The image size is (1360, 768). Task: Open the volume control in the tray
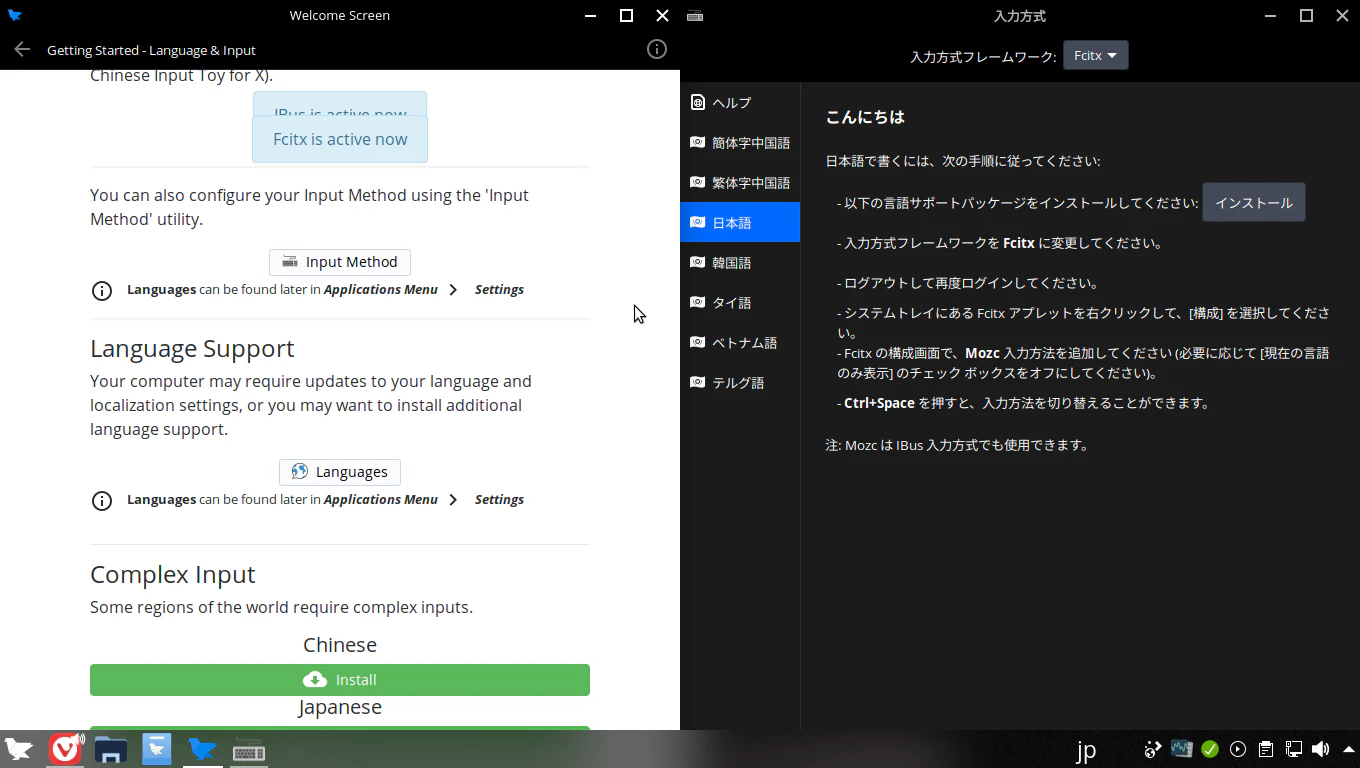[x=1320, y=749]
